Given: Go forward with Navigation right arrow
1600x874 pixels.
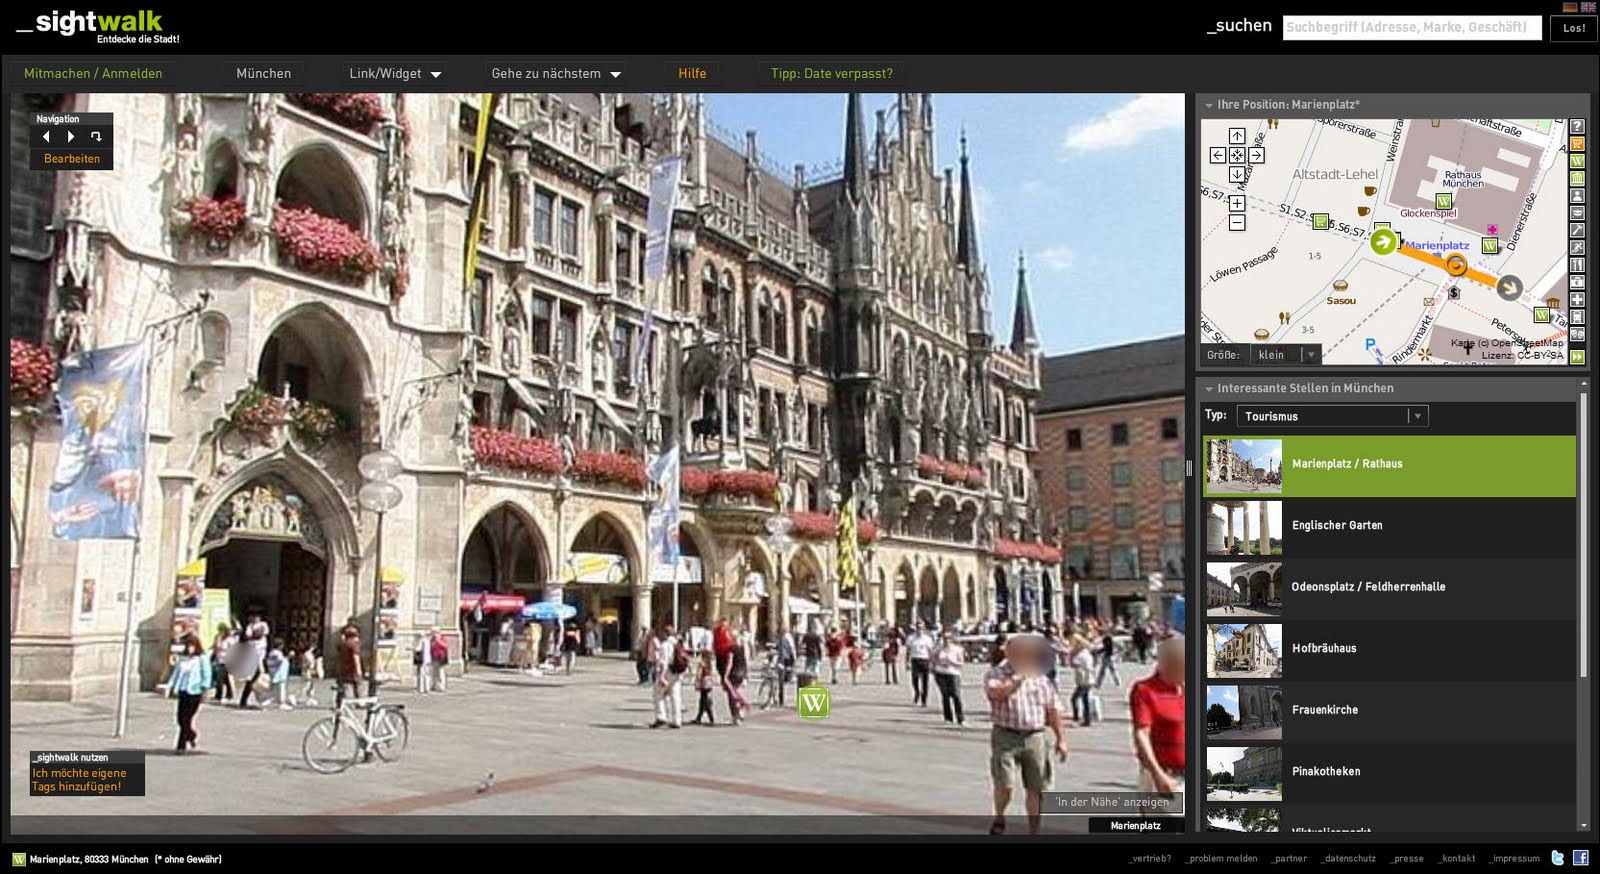Looking at the screenshot, I should (x=70, y=136).
